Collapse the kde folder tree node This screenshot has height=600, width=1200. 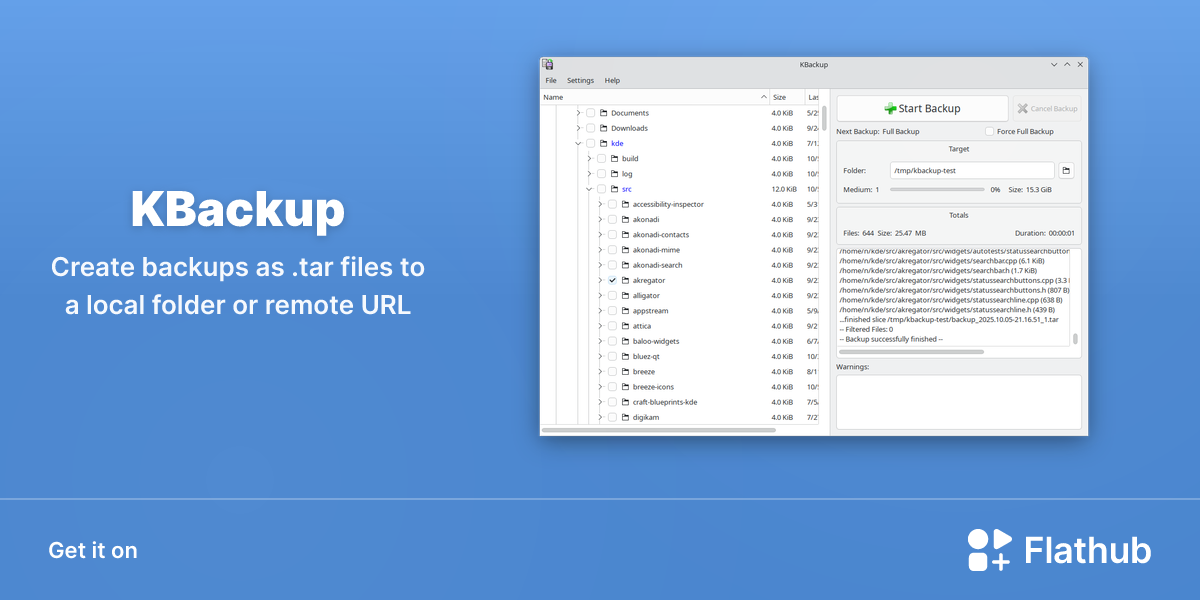578,143
